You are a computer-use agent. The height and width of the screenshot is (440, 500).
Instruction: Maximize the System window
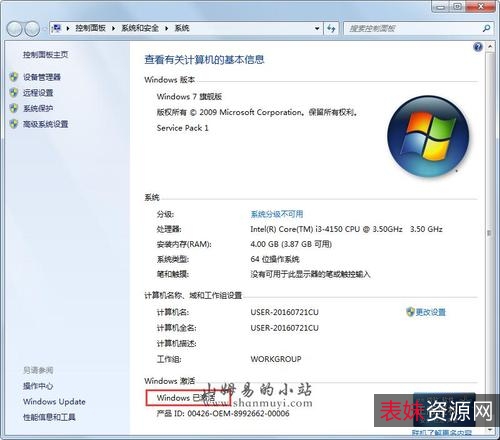point(457,7)
